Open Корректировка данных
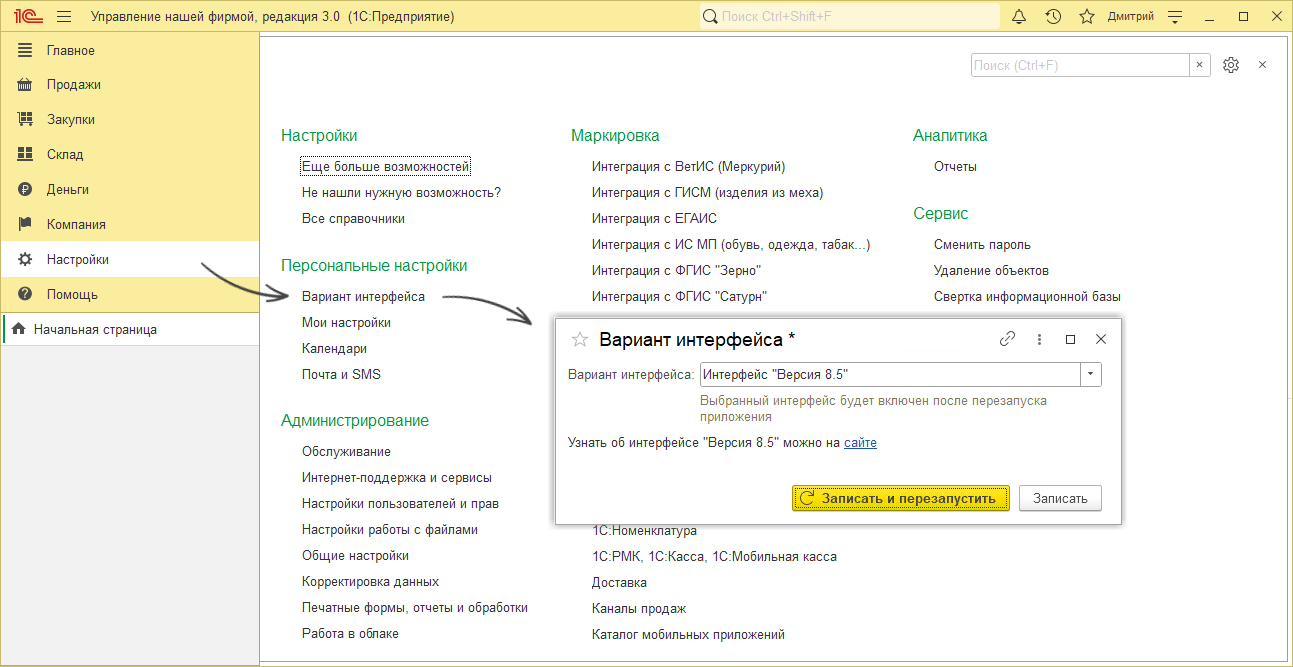The image size is (1293, 667). 370,582
